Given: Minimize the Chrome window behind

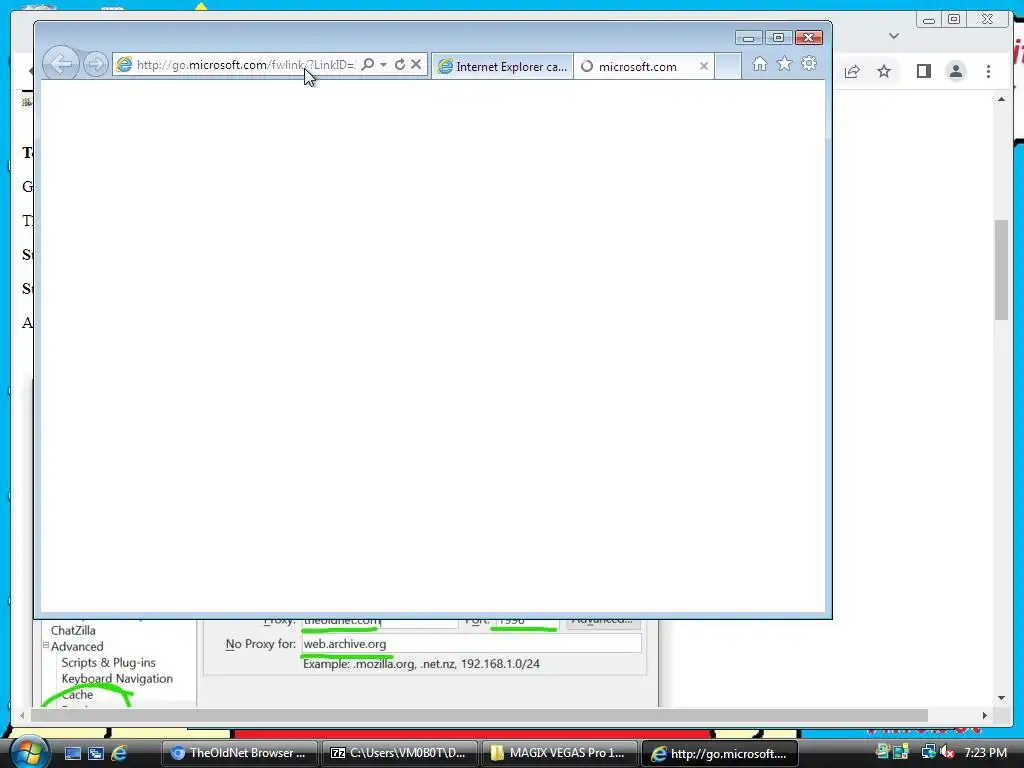Looking at the screenshot, I should (929, 20).
